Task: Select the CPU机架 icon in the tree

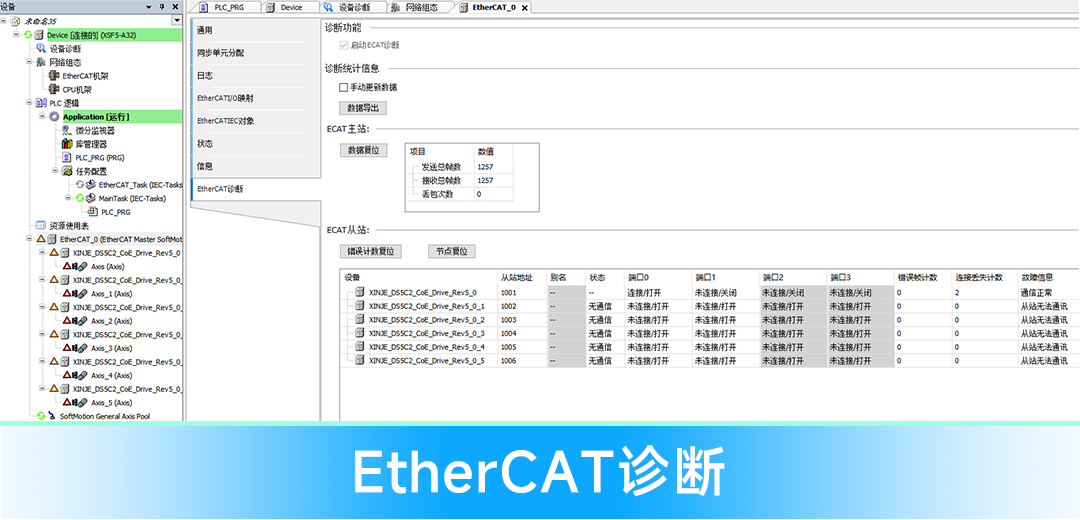Action: [x=54, y=89]
